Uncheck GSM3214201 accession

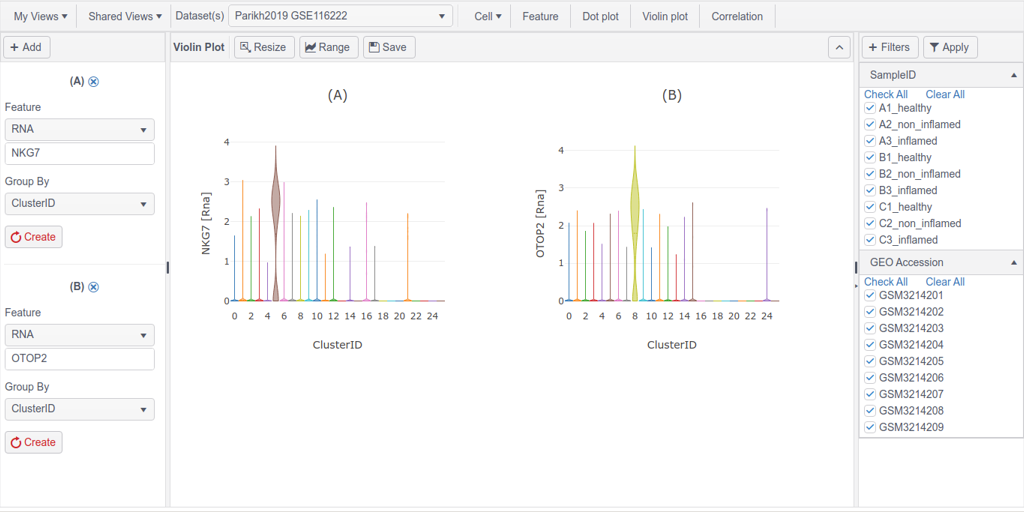click(870, 295)
